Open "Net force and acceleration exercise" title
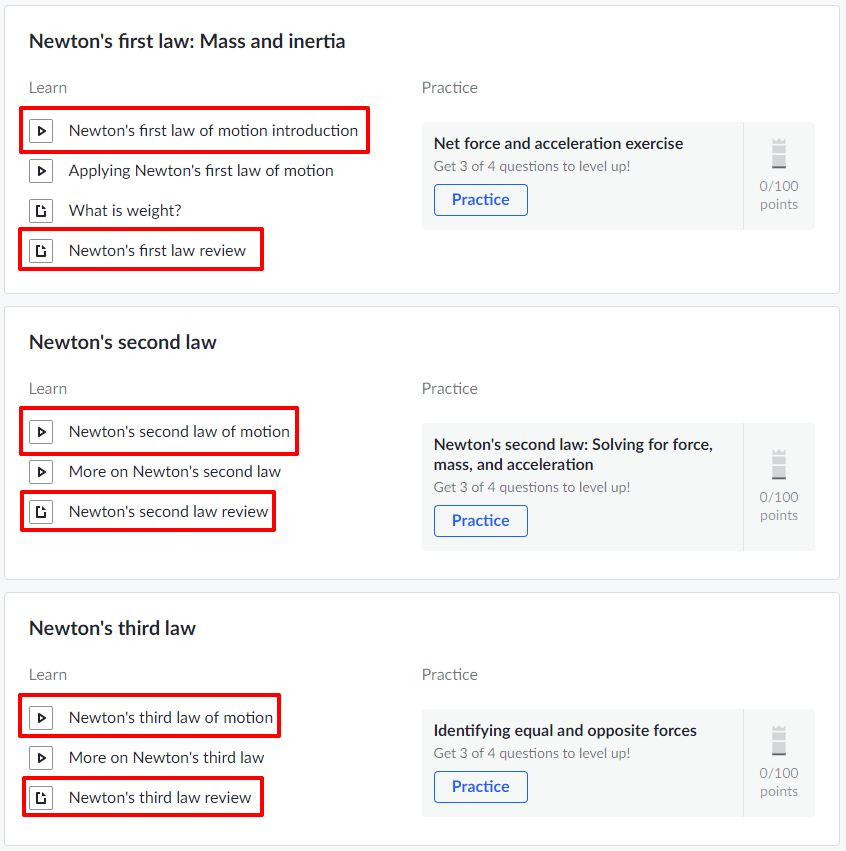Image resolution: width=846 pixels, height=851 pixels. tap(557, 143)
